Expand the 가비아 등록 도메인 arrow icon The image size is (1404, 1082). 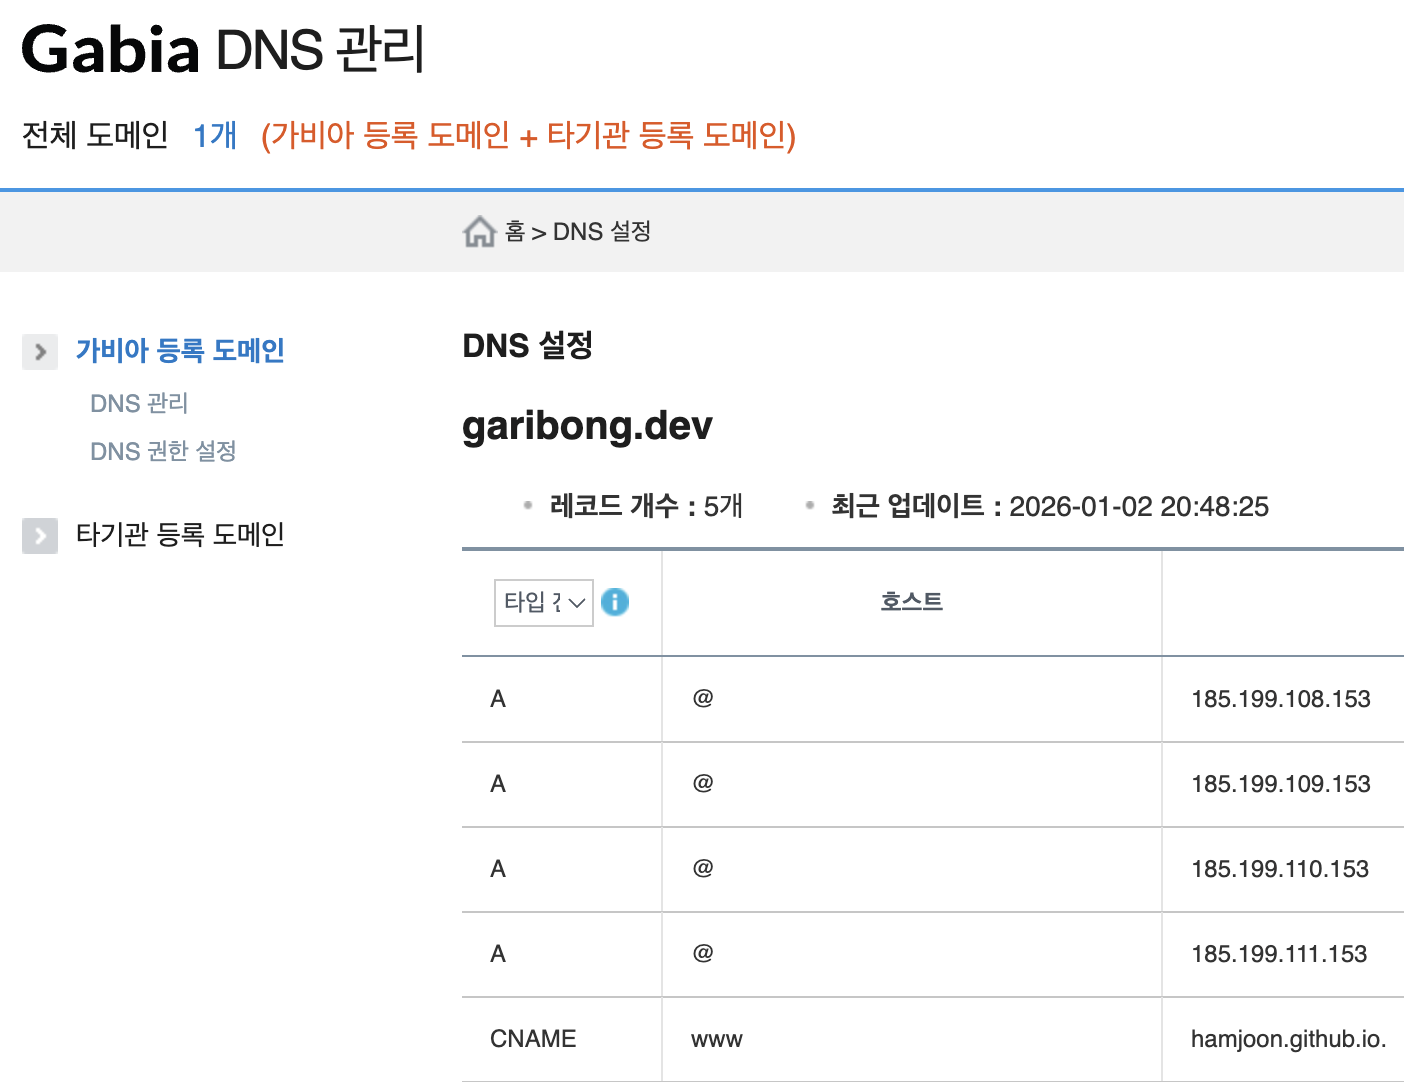click(x=40, y=352)
